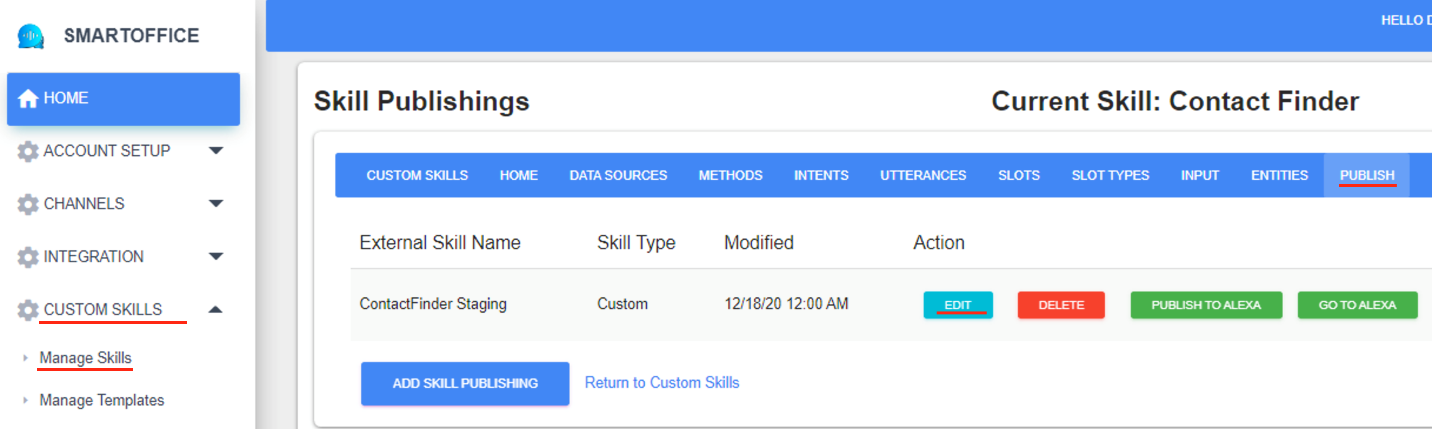
Task: Expand the Channels menu arrow
Action: coord(215,204)
